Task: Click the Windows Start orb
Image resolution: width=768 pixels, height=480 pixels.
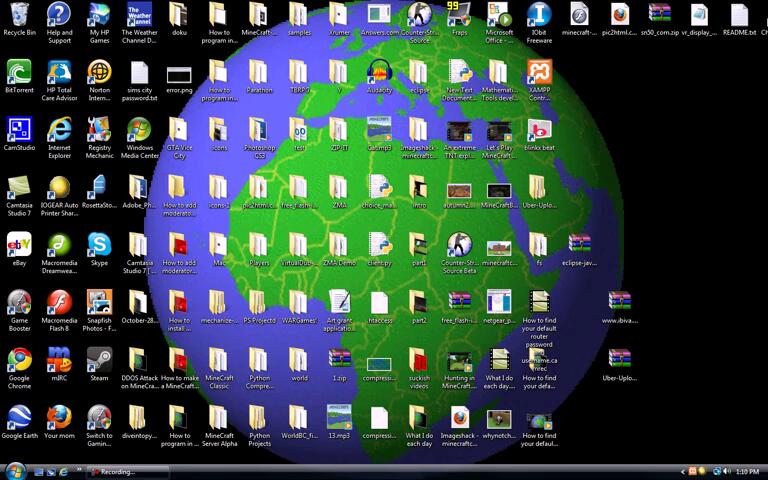Action: 14,471
